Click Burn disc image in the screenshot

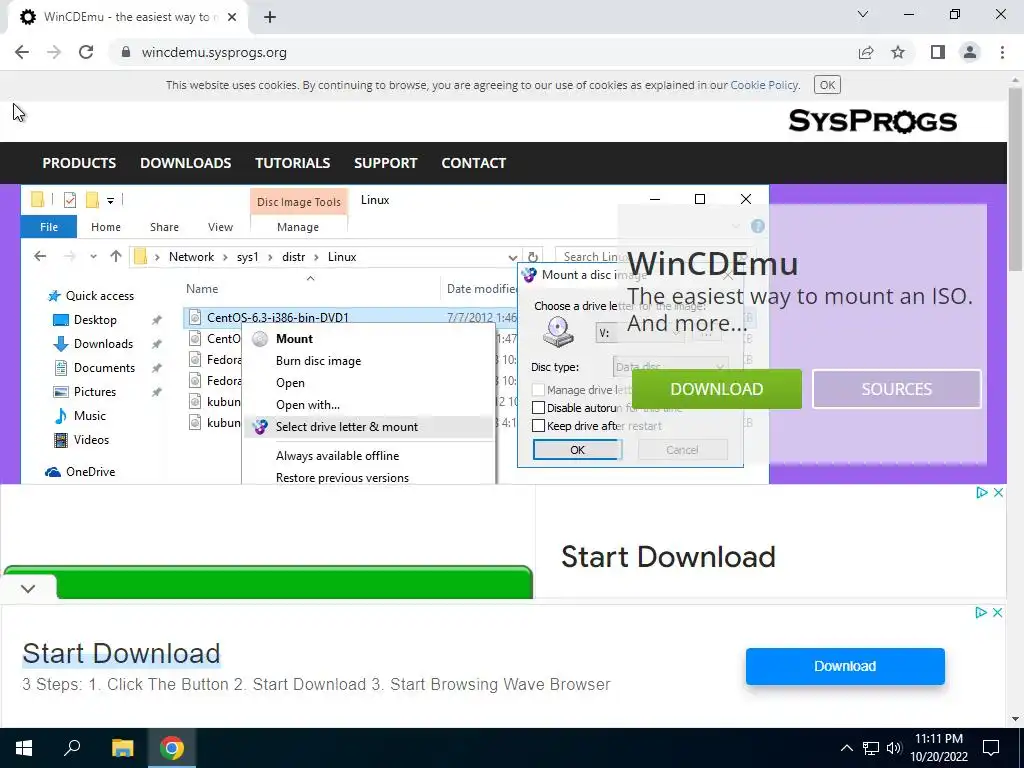pos(318,361)
